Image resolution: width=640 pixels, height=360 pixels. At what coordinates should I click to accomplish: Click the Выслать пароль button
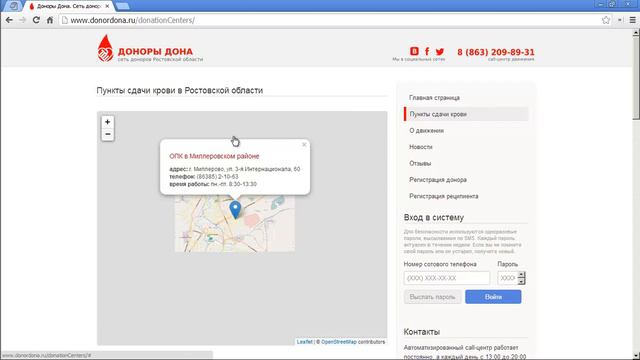(x=432, y=297)
